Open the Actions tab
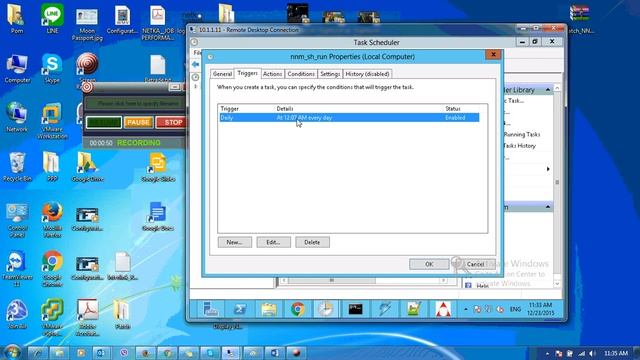Viewport: 640px width, 360px height. [x=272, y=74]
